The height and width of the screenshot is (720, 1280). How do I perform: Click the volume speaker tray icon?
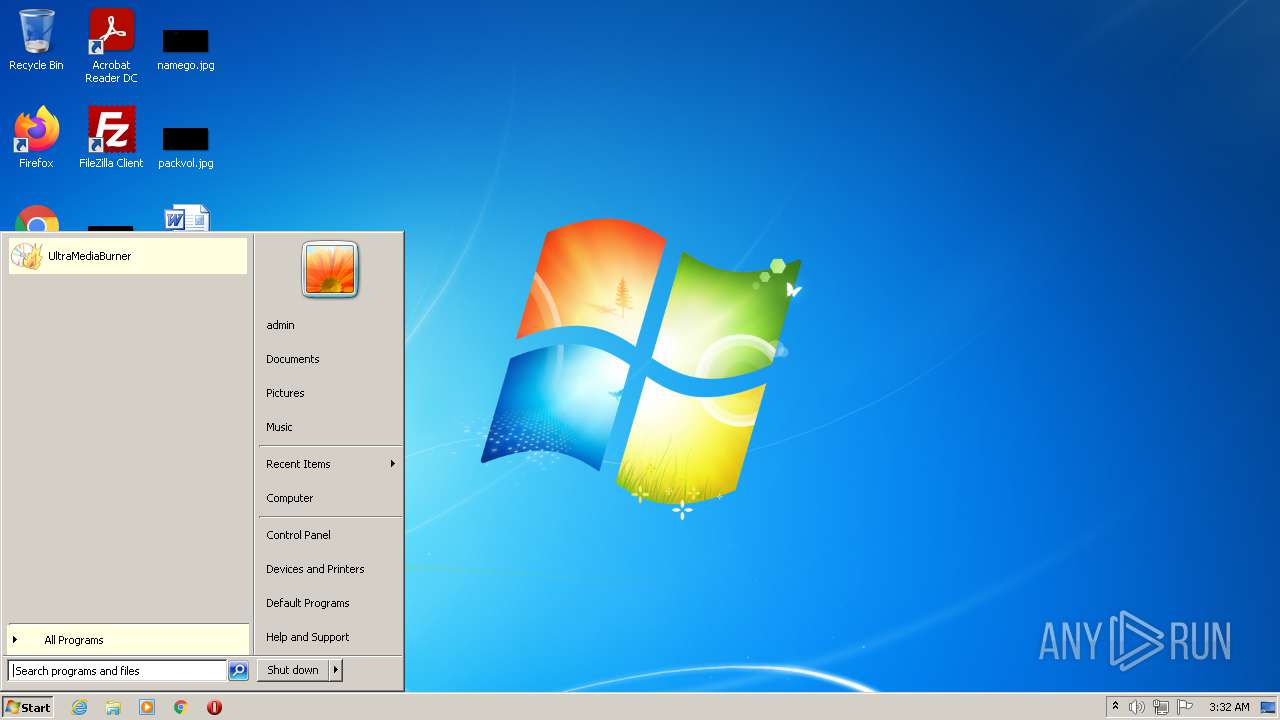coord(1137,707)
